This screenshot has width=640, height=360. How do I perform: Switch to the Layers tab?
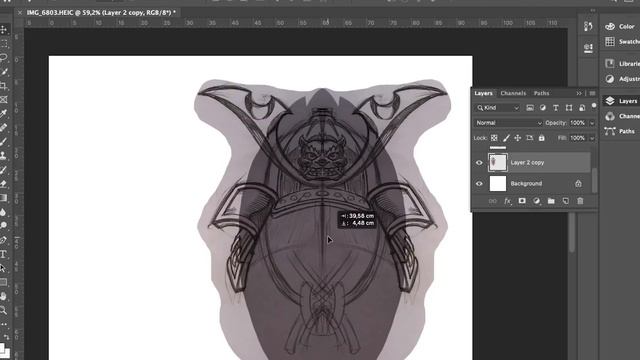click(x=483, y=93)
